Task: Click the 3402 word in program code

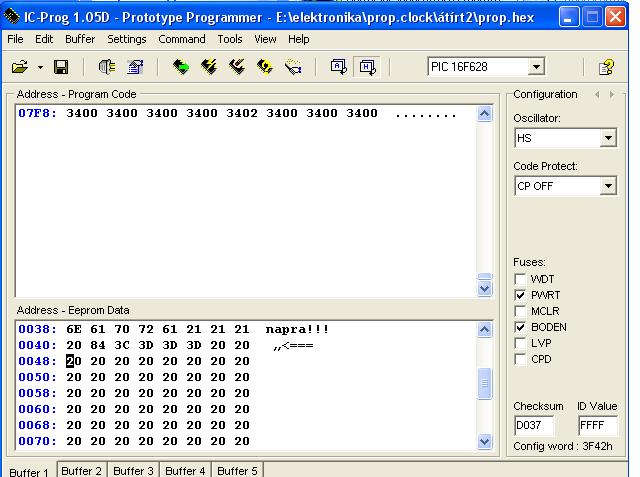Action: coord(242,113)
